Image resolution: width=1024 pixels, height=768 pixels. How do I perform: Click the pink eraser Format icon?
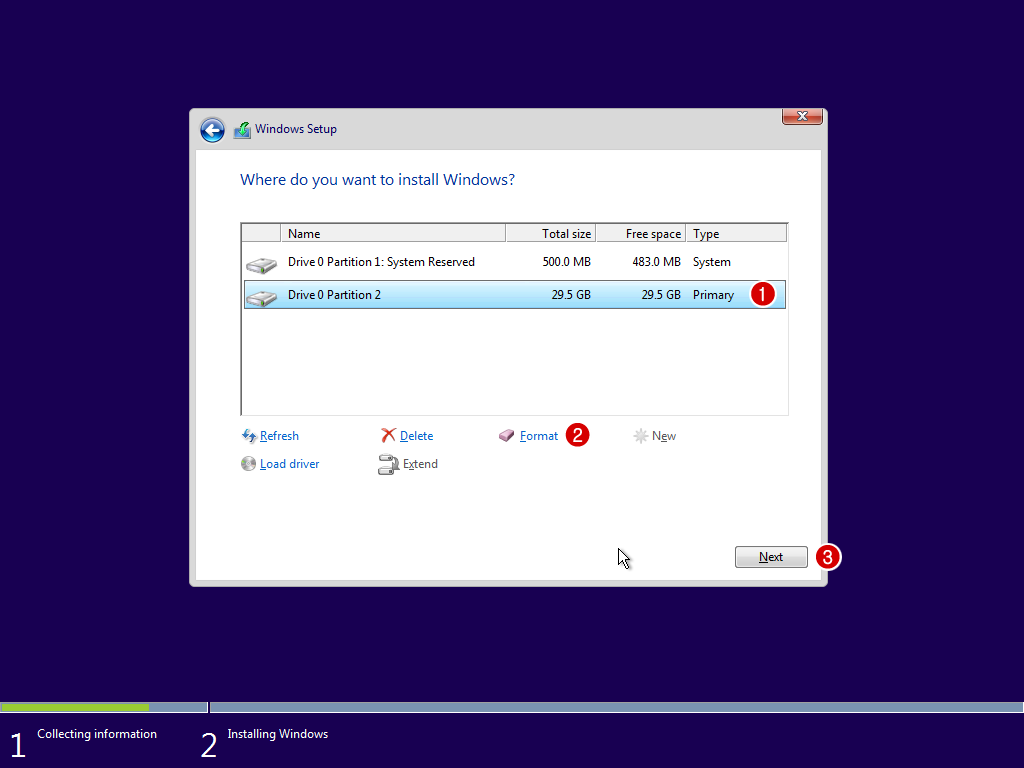click(x=506, y=436)
